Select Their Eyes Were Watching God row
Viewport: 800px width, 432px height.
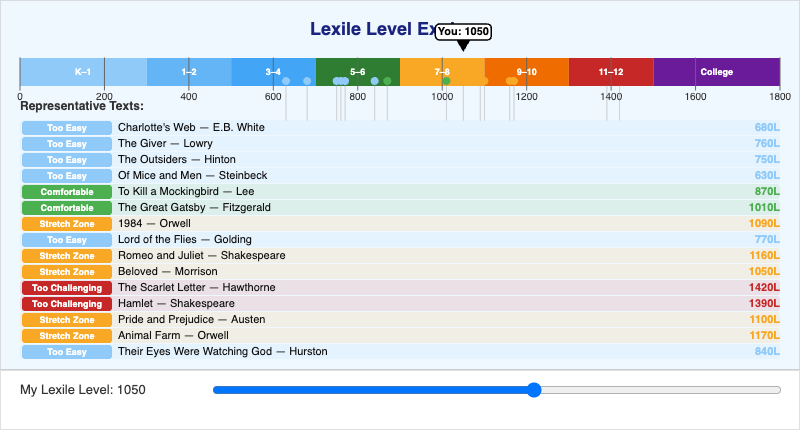[x=401, y=351]
